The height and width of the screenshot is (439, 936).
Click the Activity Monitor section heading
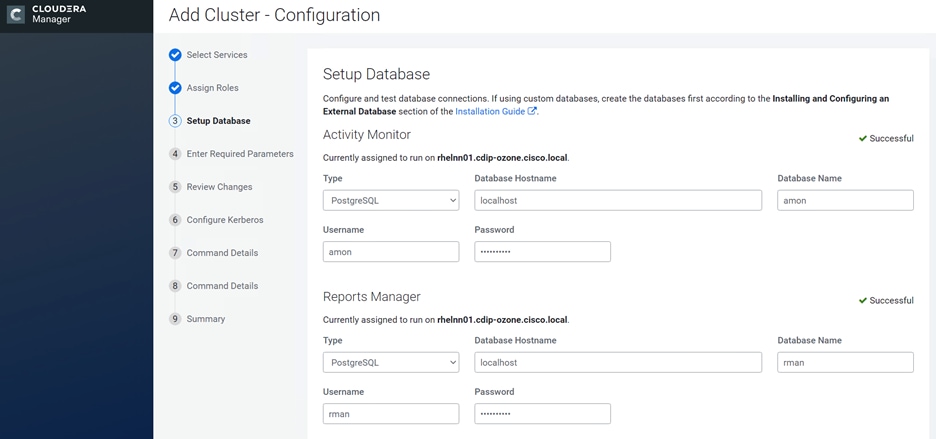367,135
